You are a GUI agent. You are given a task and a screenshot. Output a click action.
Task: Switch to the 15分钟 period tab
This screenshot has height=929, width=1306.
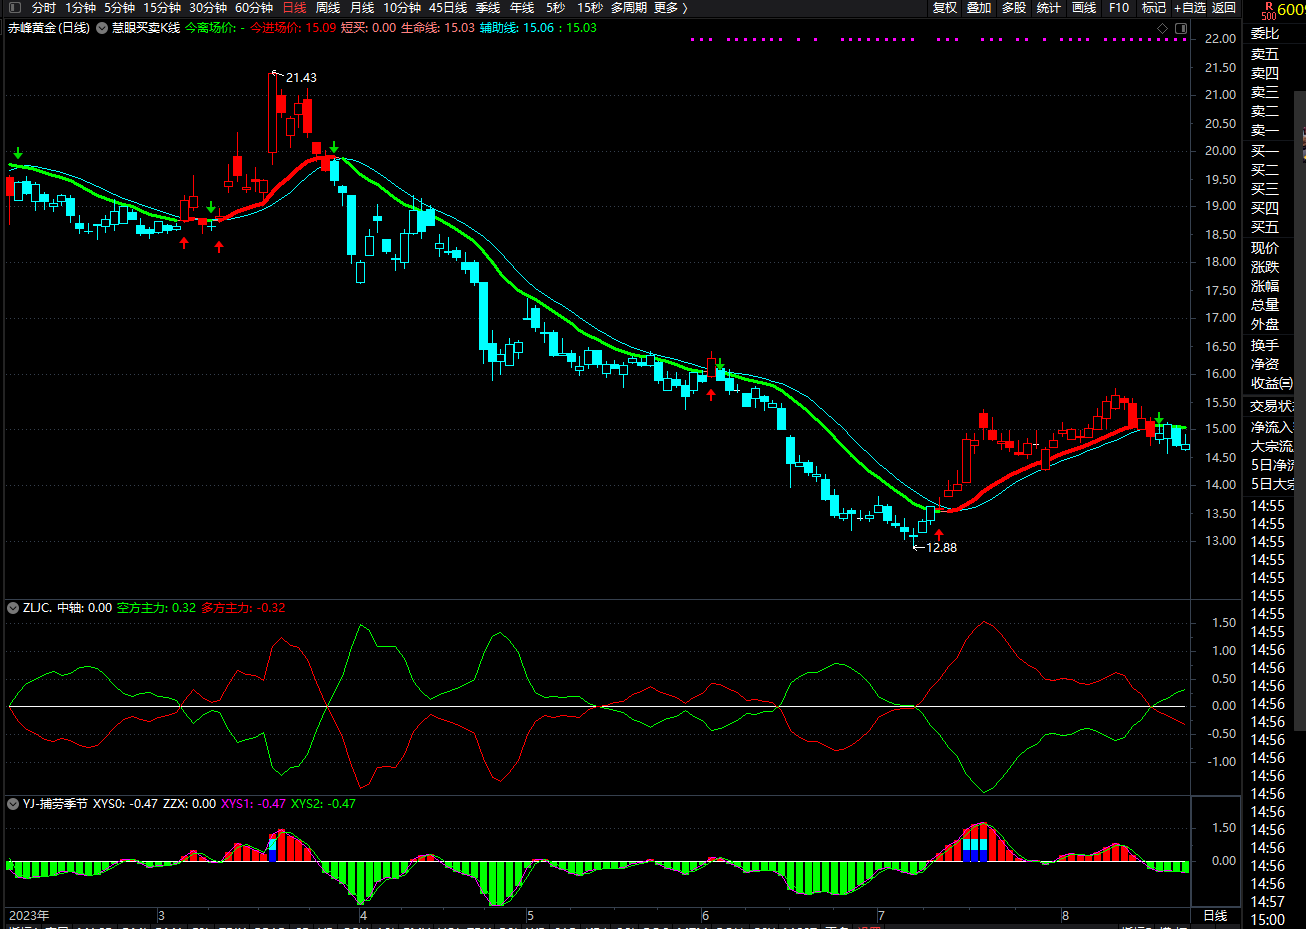(x=161, y=7)
